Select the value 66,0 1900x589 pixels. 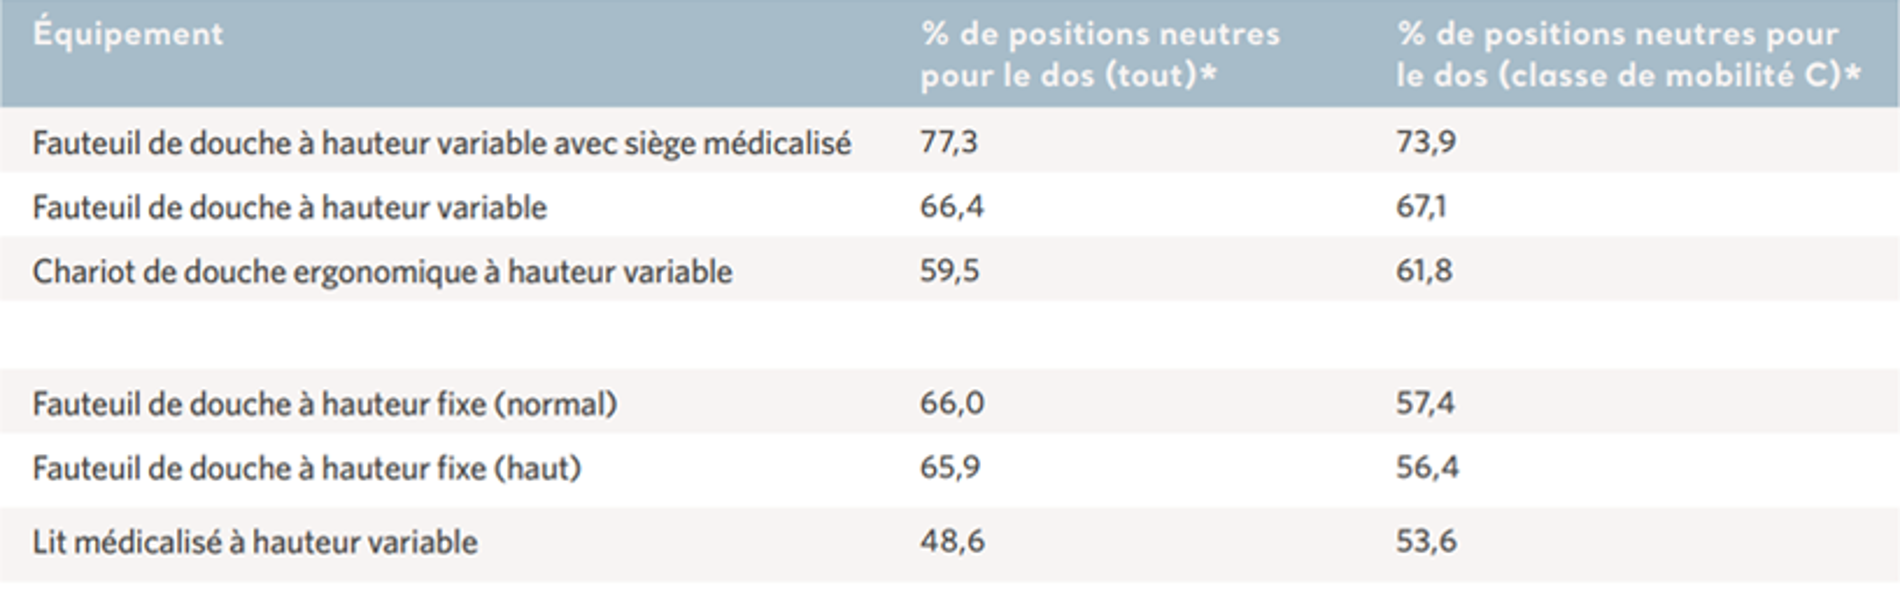[952, 402]
